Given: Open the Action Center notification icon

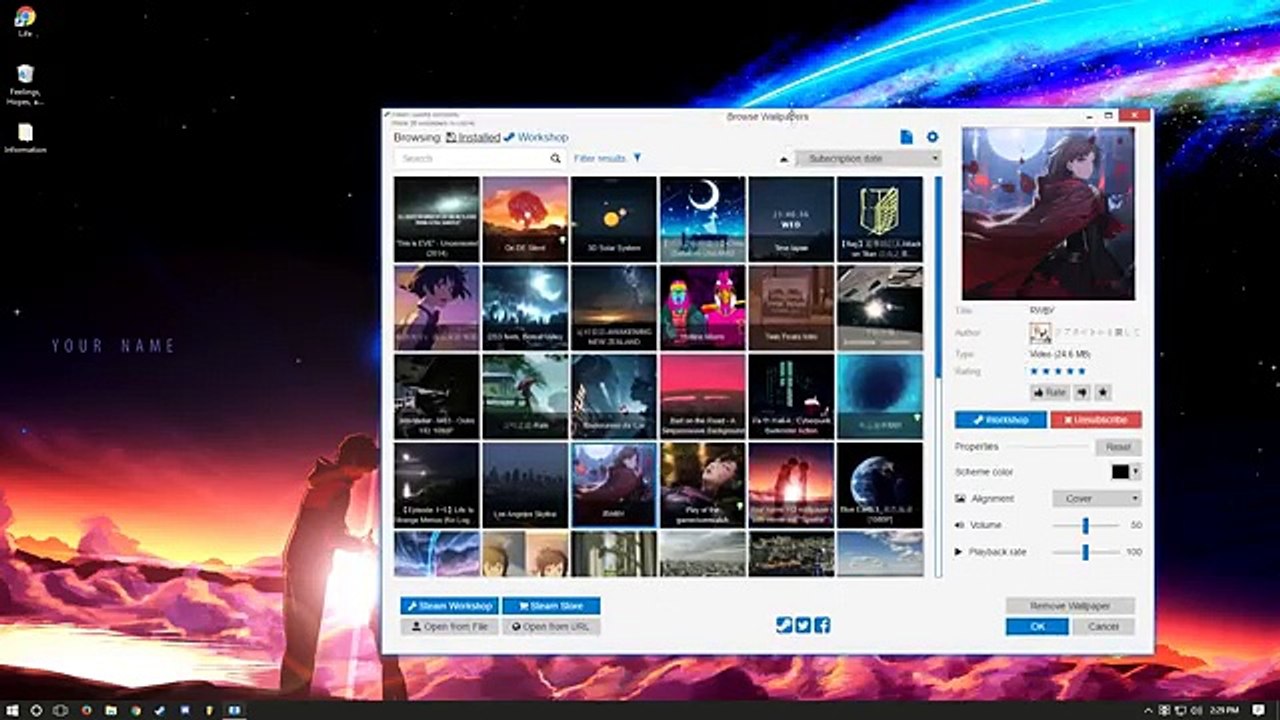Looking at the screenshot, I should pyautogui.click(x=1259, y=710).
